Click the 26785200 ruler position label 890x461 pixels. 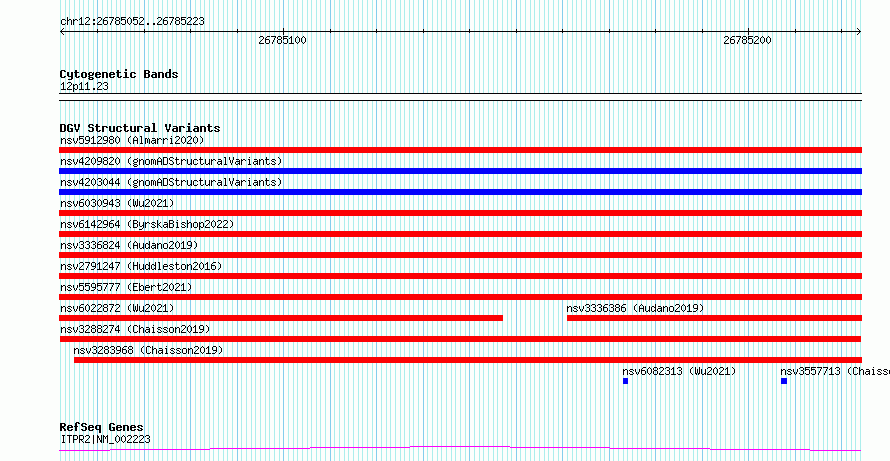[747, 40]
